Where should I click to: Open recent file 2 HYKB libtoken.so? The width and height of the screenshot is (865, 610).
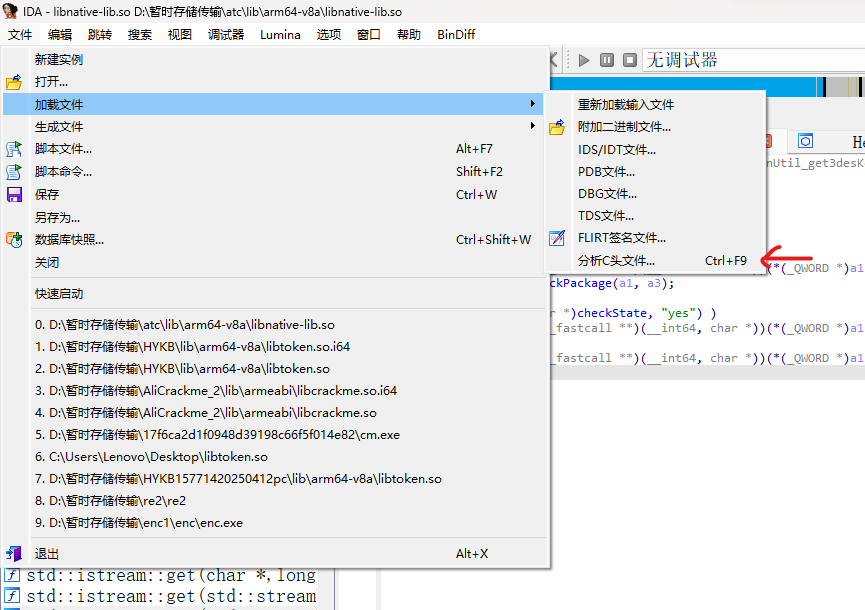click(273, 368)
